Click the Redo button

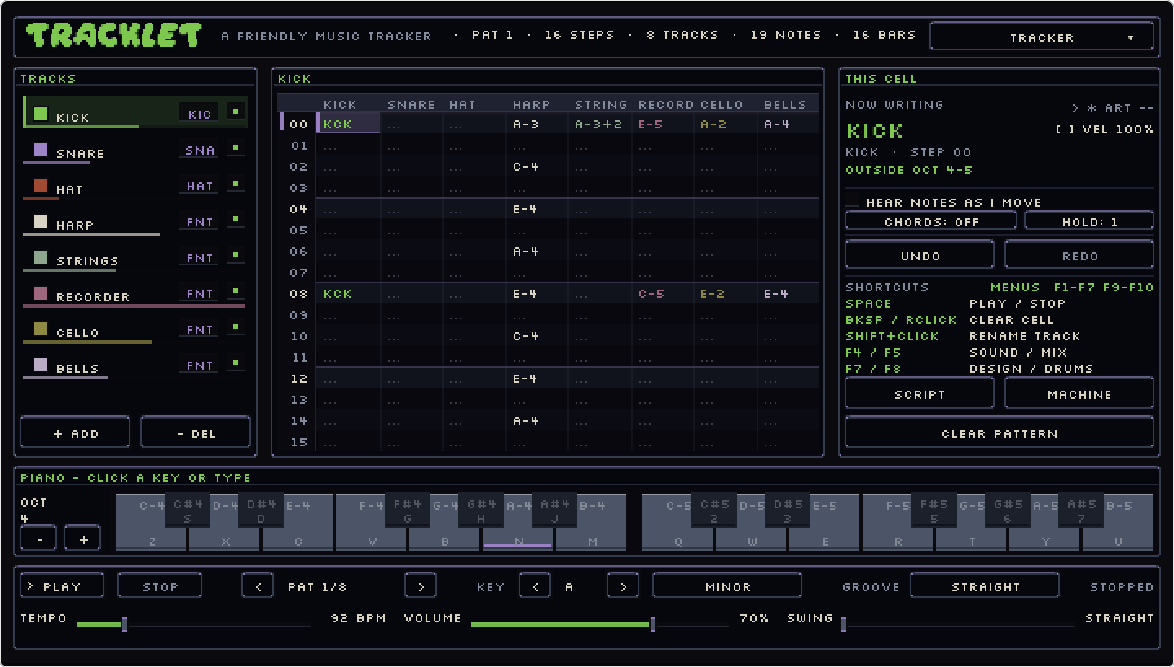pyautogui.click(x=1079, y=255)
